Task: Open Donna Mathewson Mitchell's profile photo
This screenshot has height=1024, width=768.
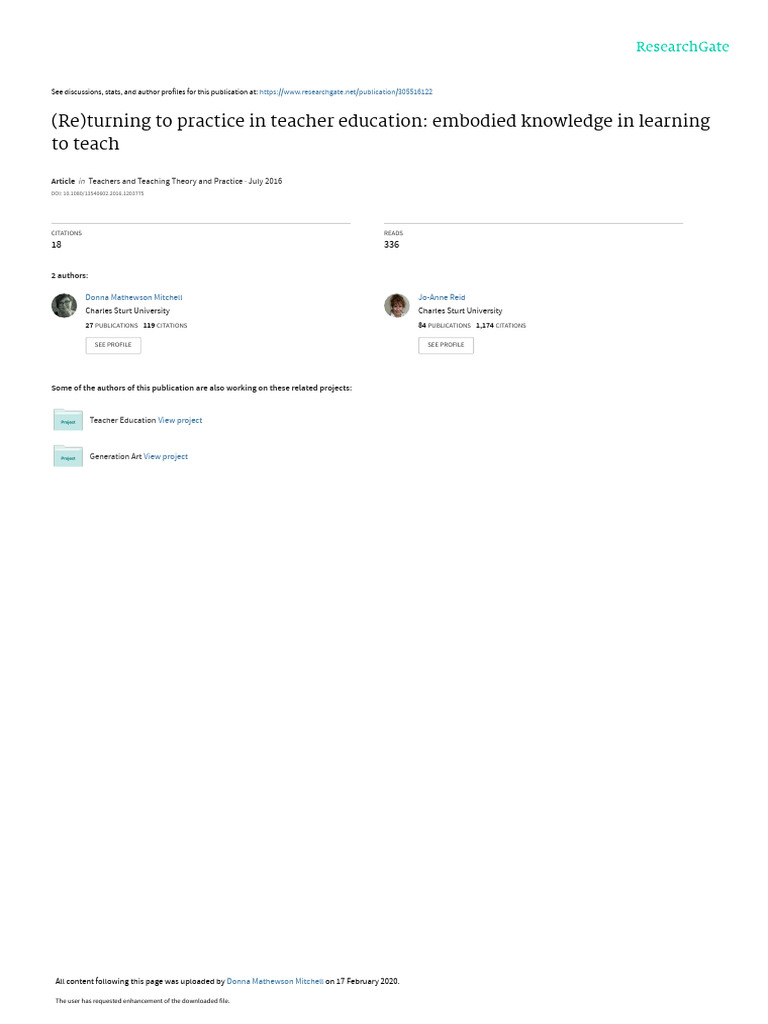Action: tap(64, 306)
